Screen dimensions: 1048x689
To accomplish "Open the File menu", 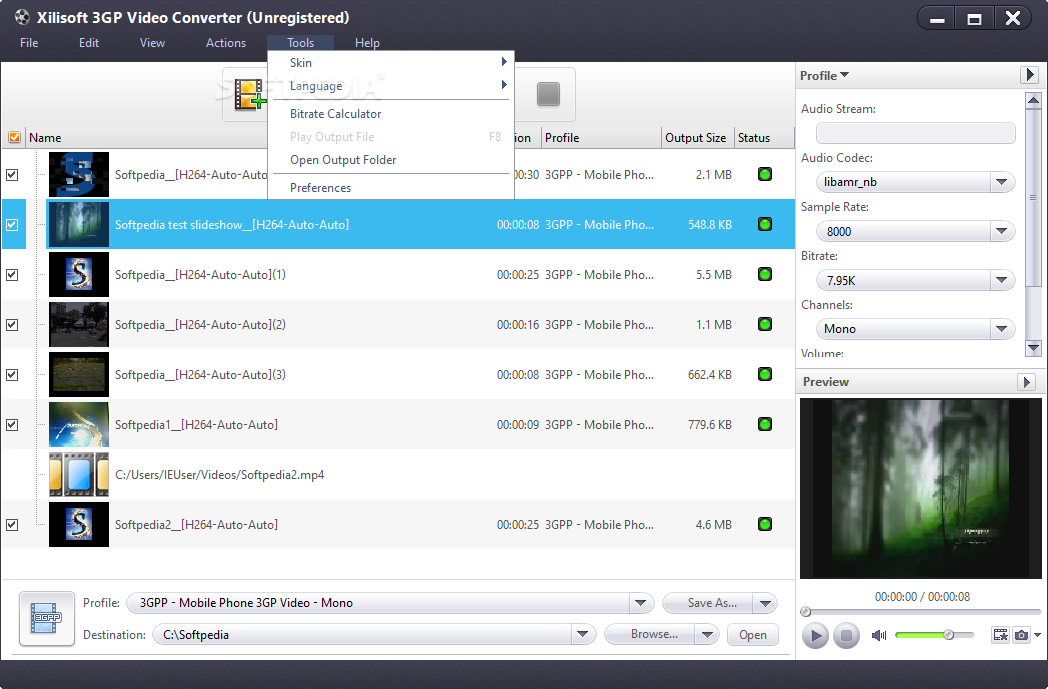I will tap(29, 43).
